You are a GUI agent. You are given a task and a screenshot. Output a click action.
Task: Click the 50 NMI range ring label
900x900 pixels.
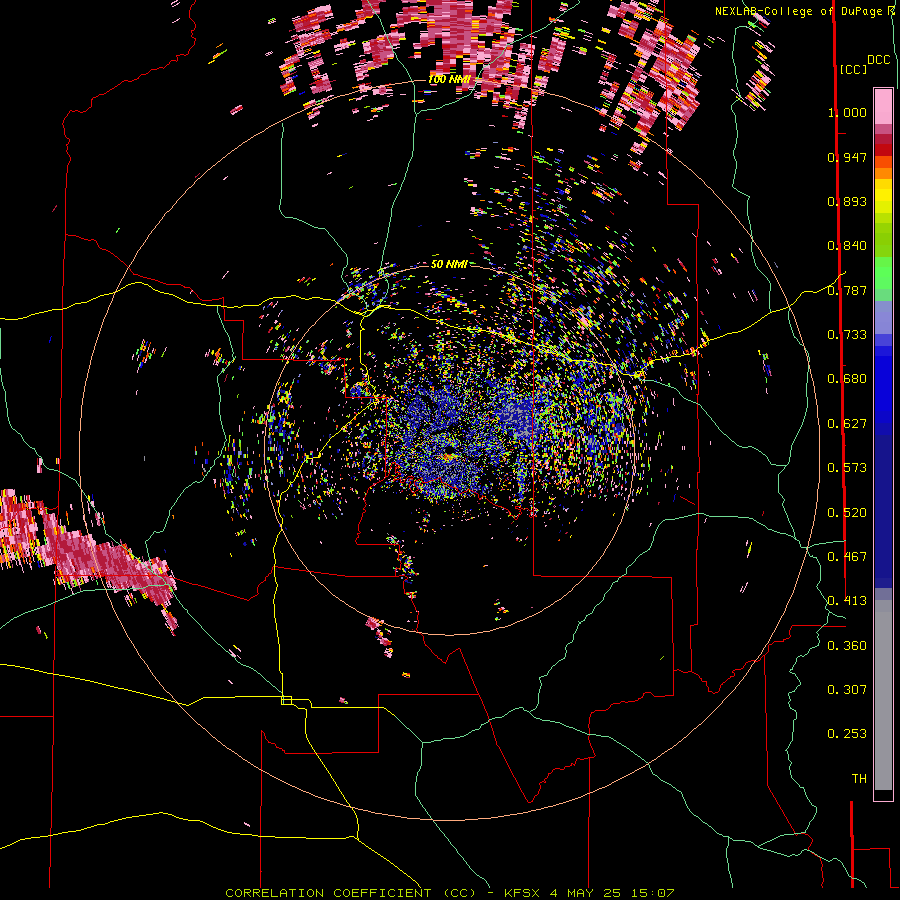449,264
